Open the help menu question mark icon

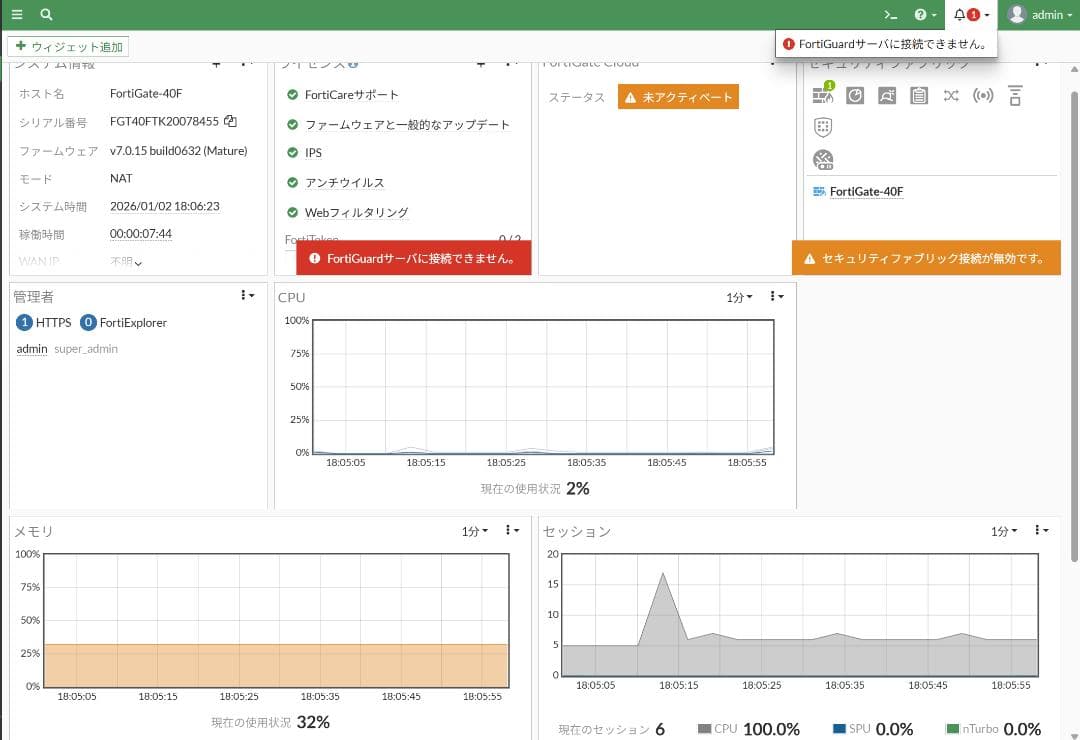(921, 14)
